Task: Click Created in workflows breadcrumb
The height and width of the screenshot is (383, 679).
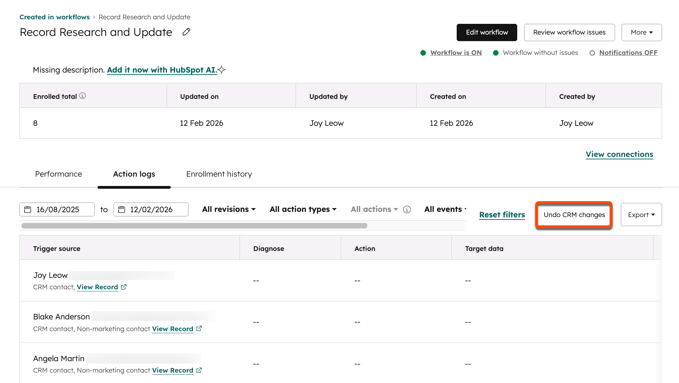Action: point(55,17)
